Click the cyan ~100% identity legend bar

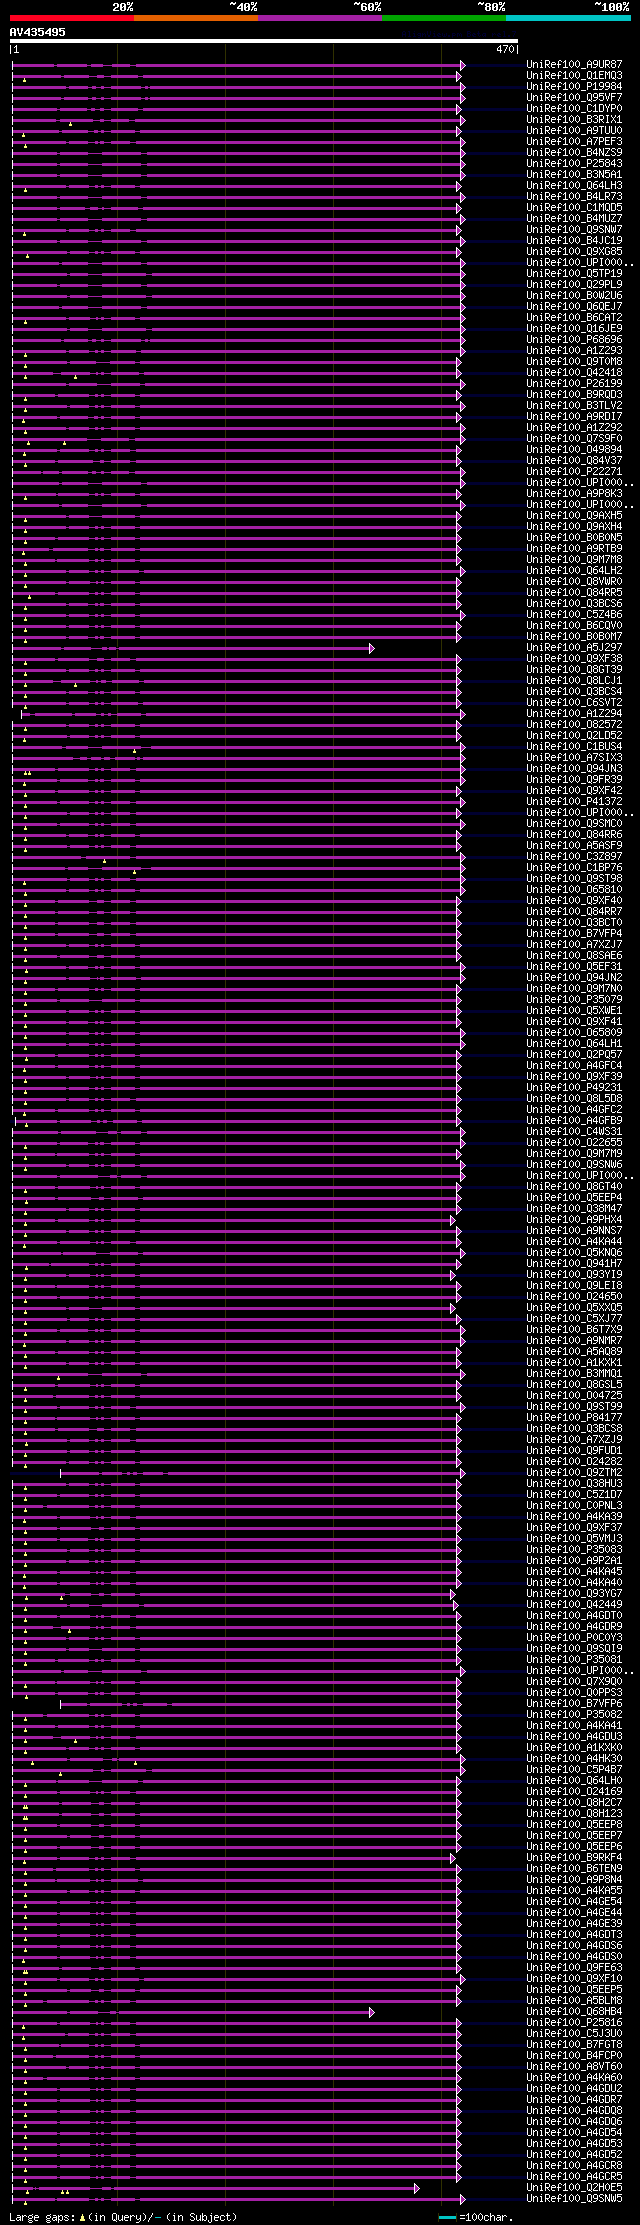(568, 18)
